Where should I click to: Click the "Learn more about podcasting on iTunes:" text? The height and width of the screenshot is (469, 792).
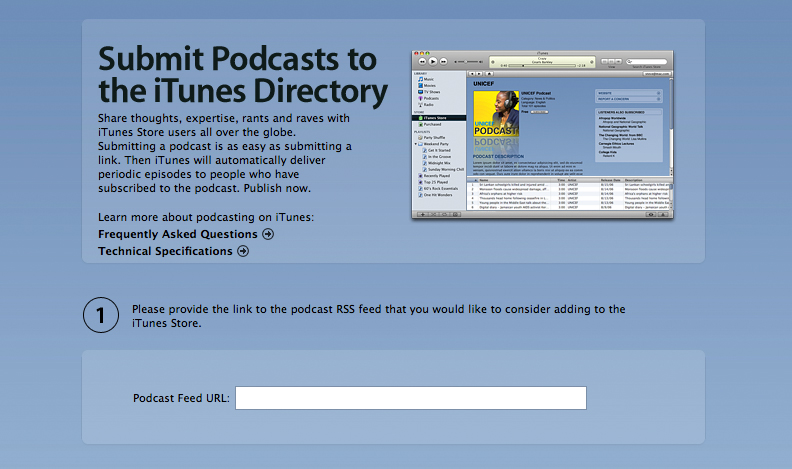206,217
